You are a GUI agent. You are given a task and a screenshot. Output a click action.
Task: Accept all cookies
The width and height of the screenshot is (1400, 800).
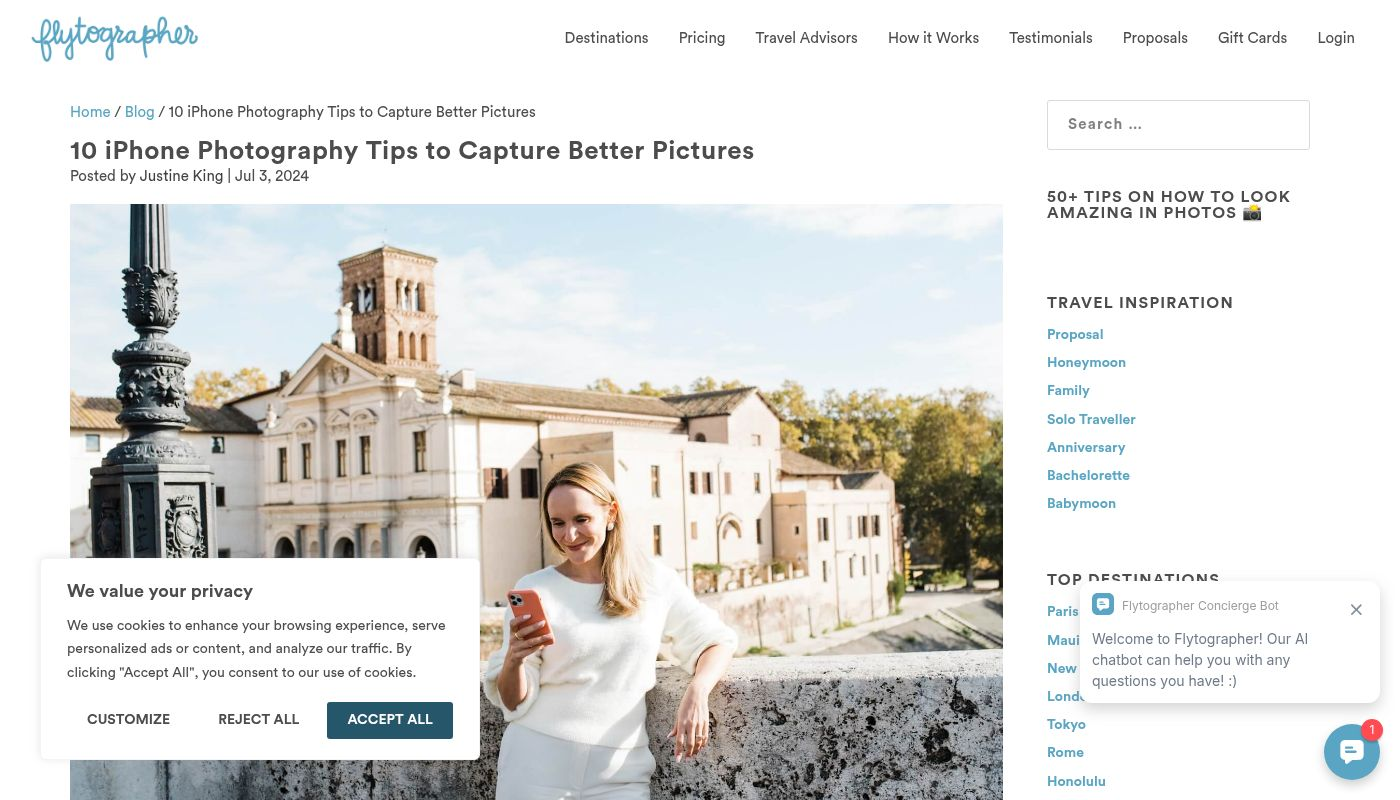390,720
